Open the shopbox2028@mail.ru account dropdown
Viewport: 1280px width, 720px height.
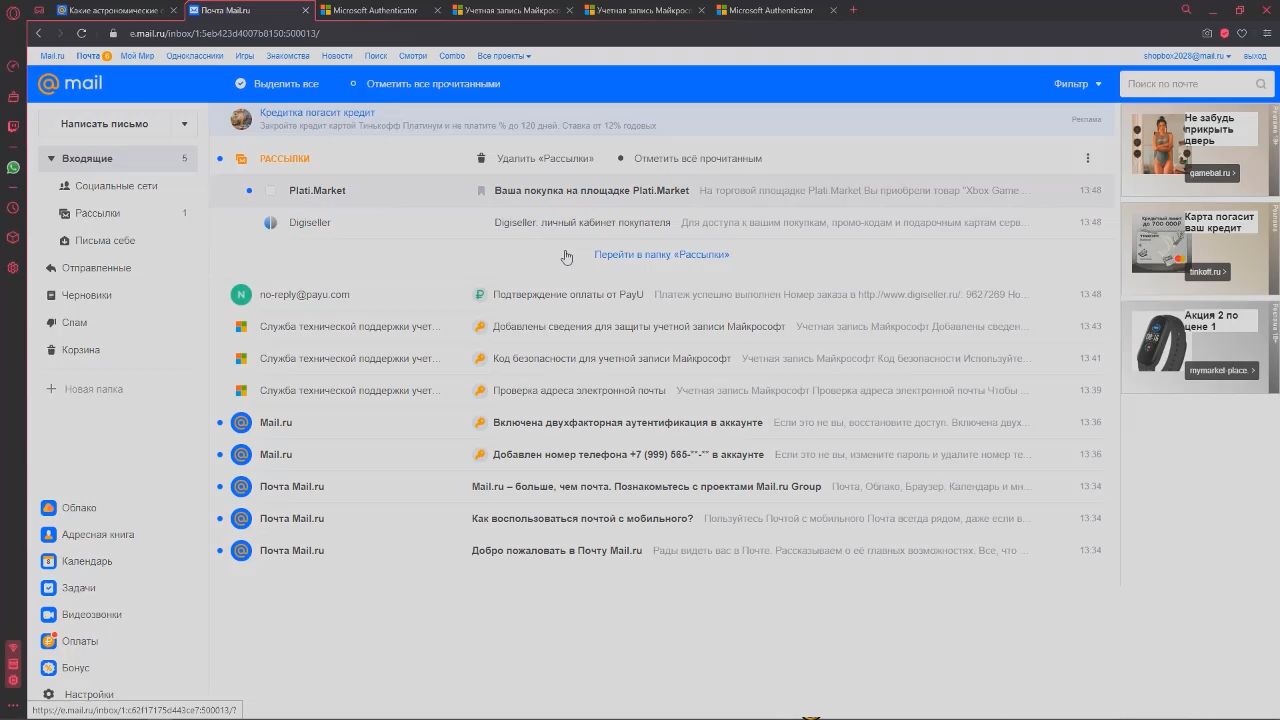tap(1186, 56)
